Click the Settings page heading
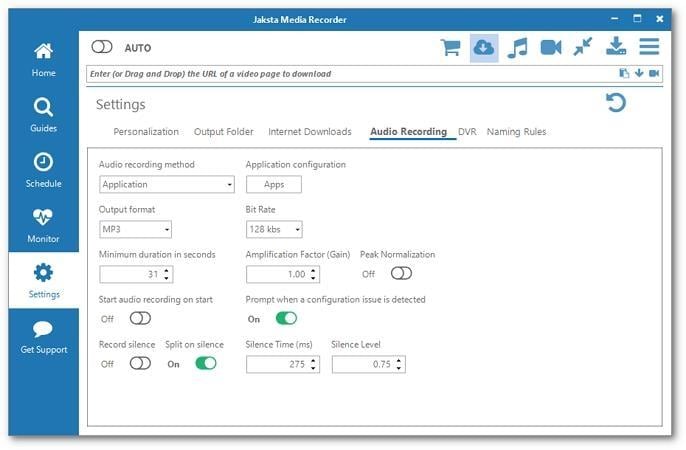Screen dimensions: 686x450 click(120, 105)
